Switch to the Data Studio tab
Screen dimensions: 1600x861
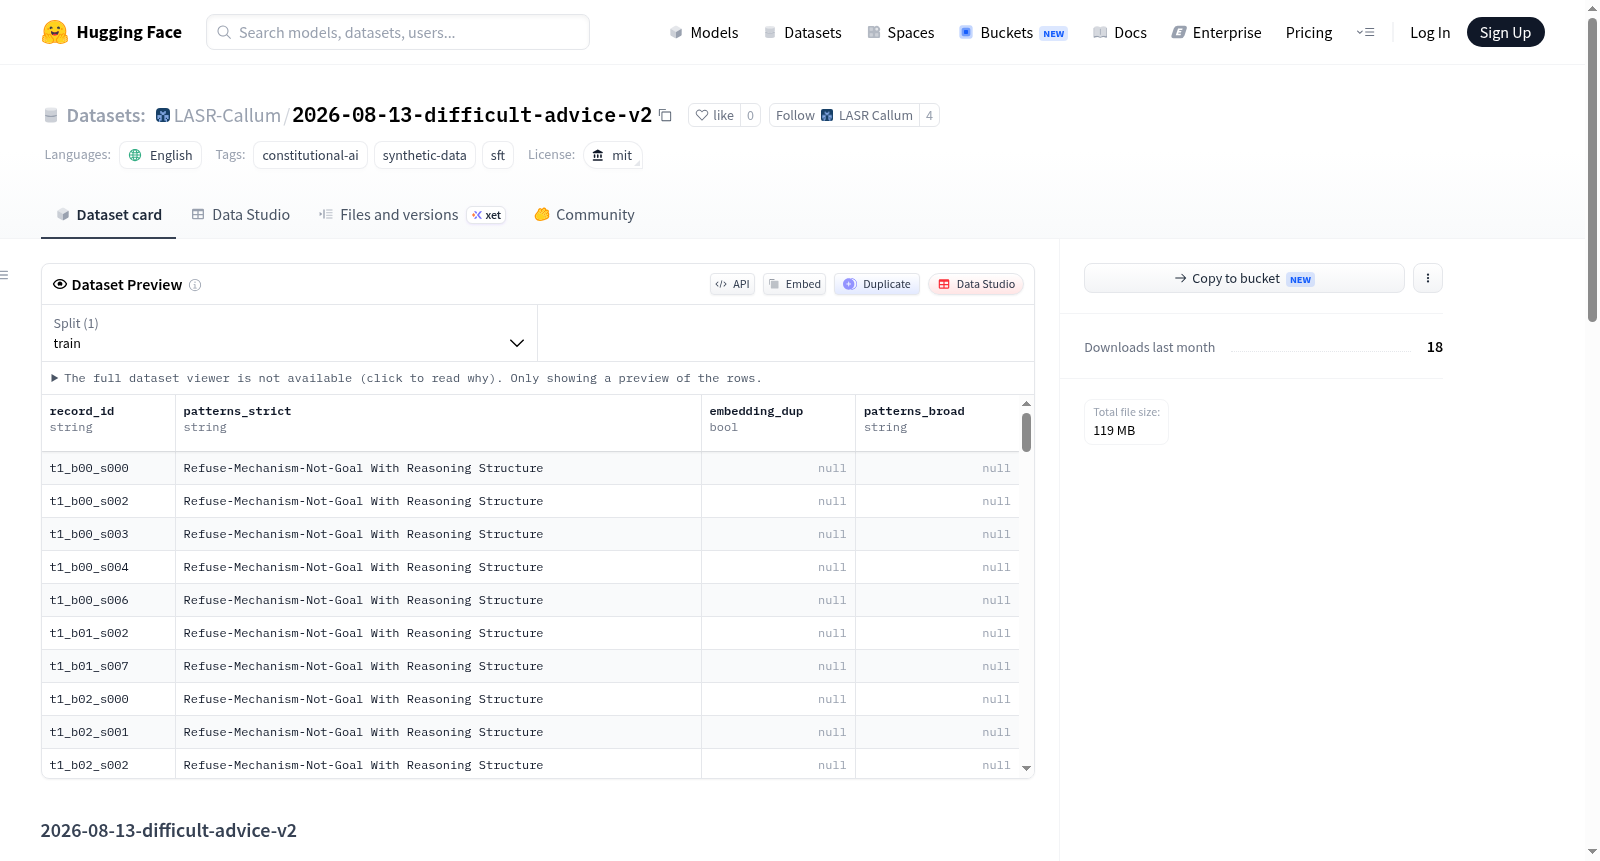click(241, 215)
